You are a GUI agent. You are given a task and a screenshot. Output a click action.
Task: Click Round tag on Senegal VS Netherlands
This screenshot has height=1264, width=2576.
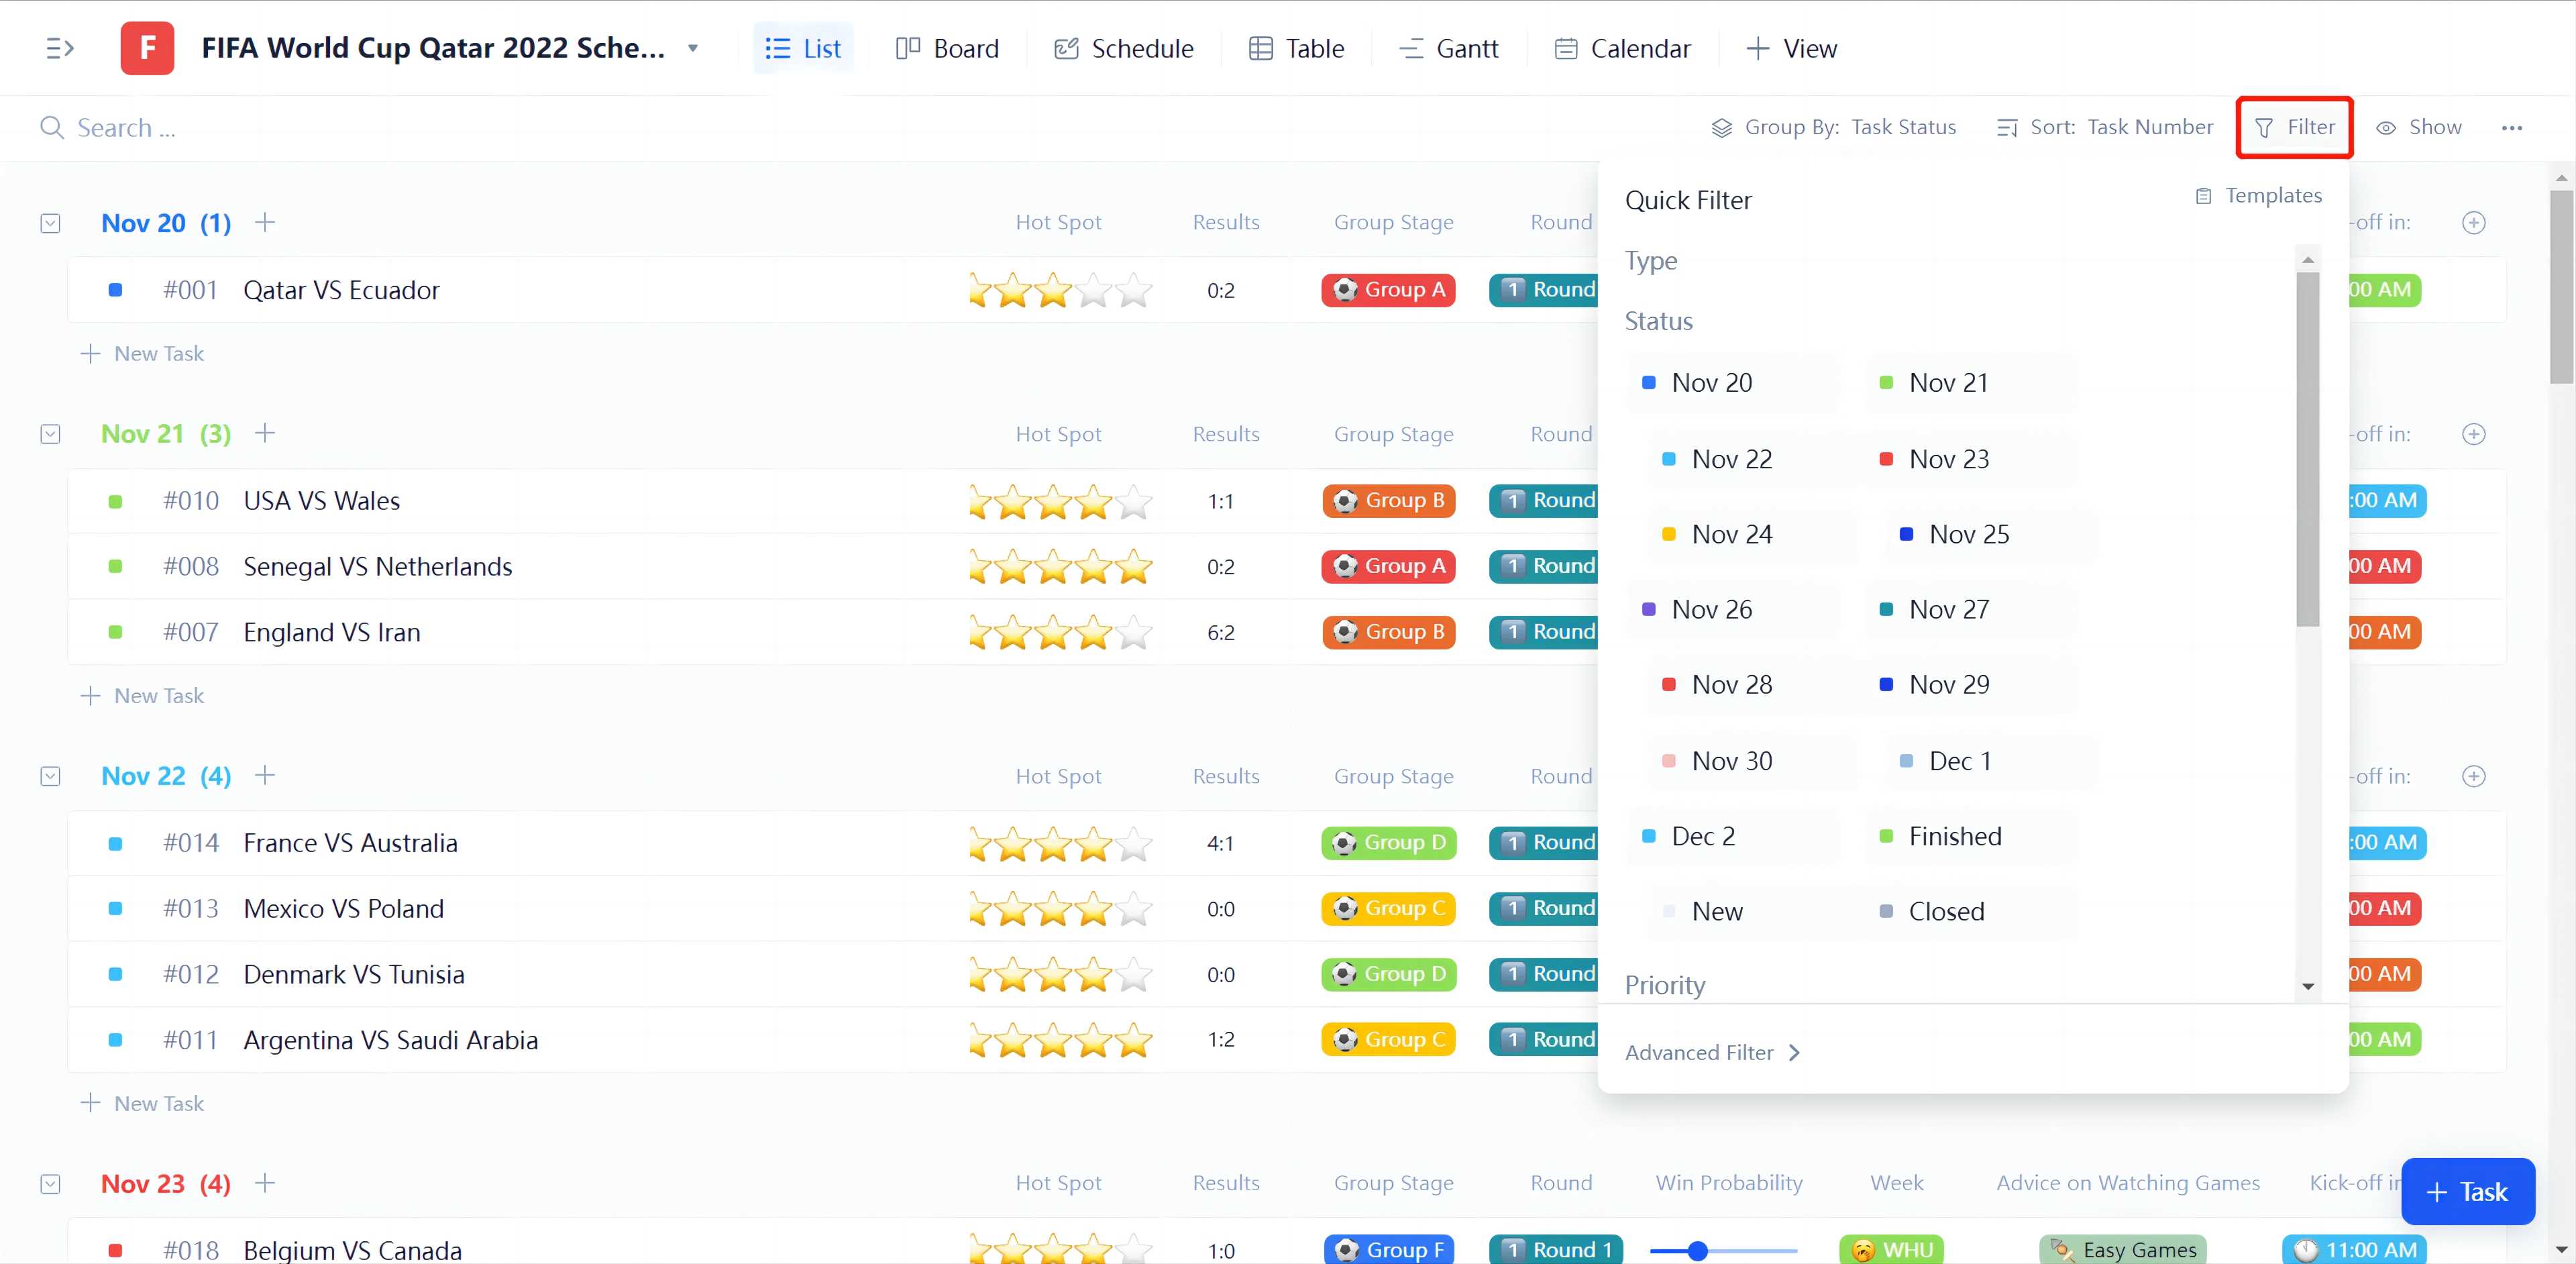point(1544,566)
